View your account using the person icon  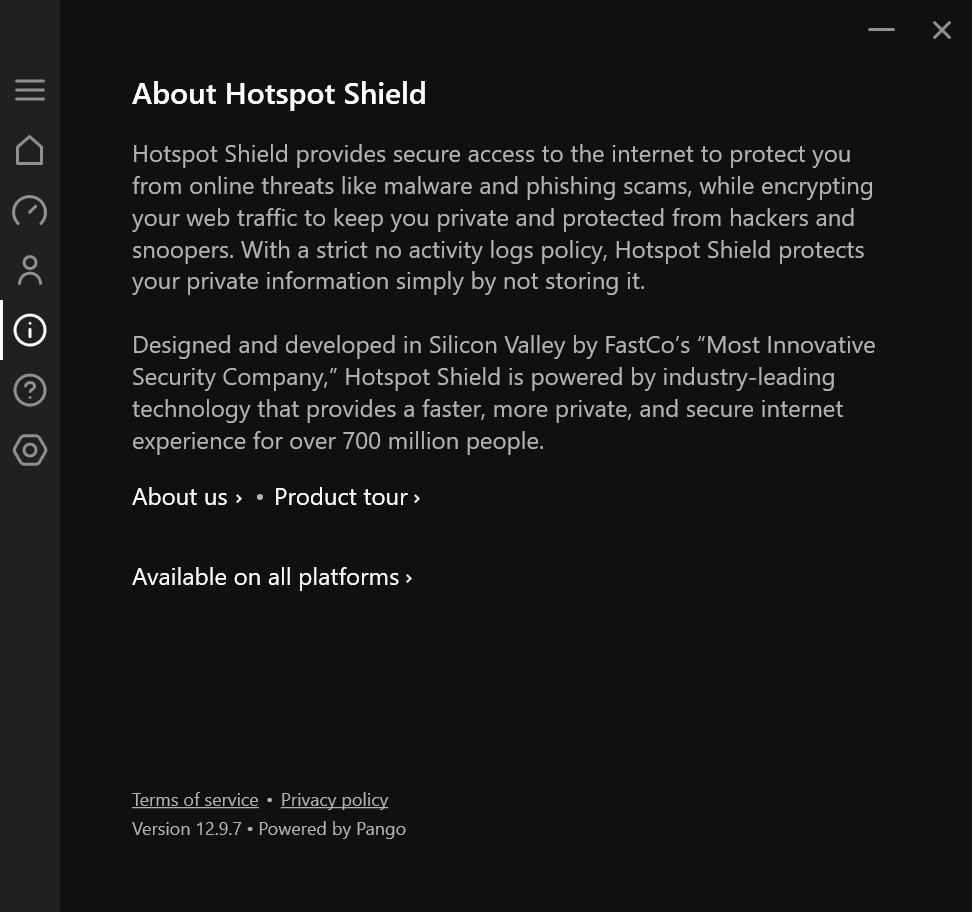click(x=30, y=270)
